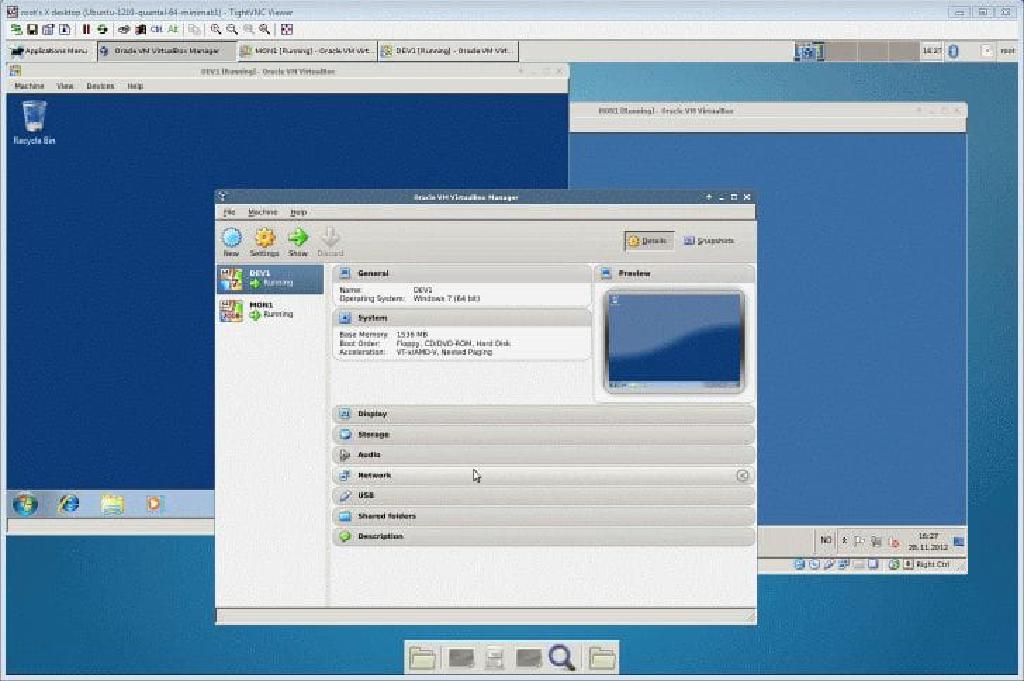Click the DEV1 Preview thumbnail
Screen dimensions: 1024x681
tap(673, 338)
